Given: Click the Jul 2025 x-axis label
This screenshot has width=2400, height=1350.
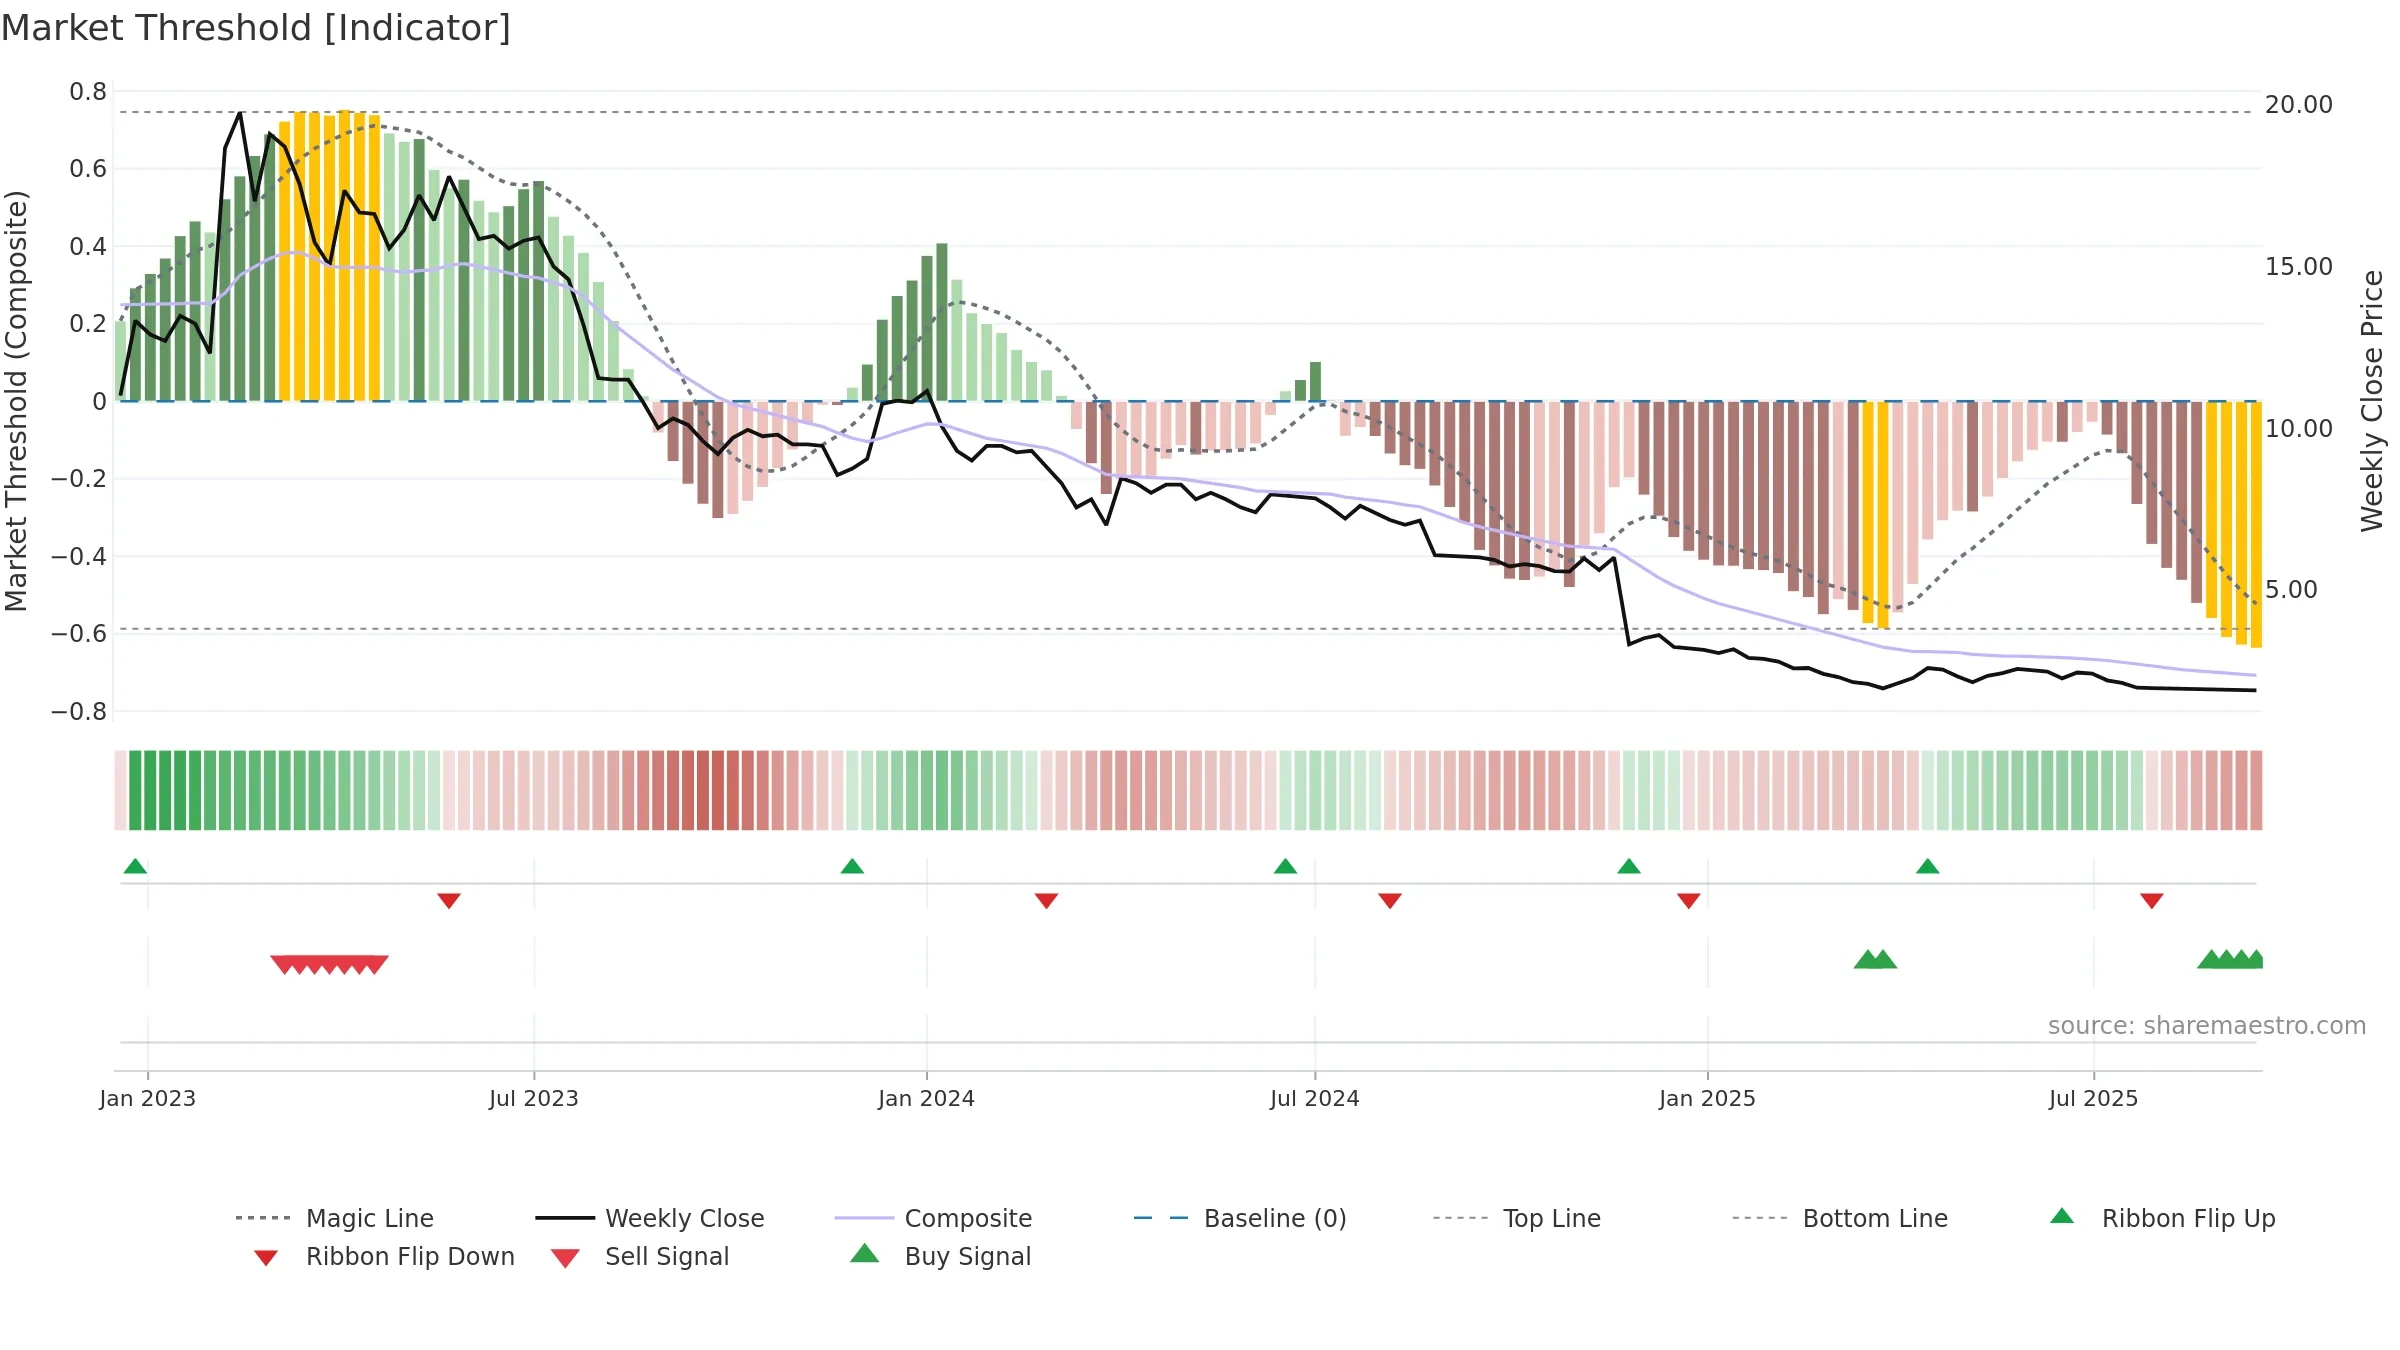Looking at the screenshot, I should 2093,1098.
